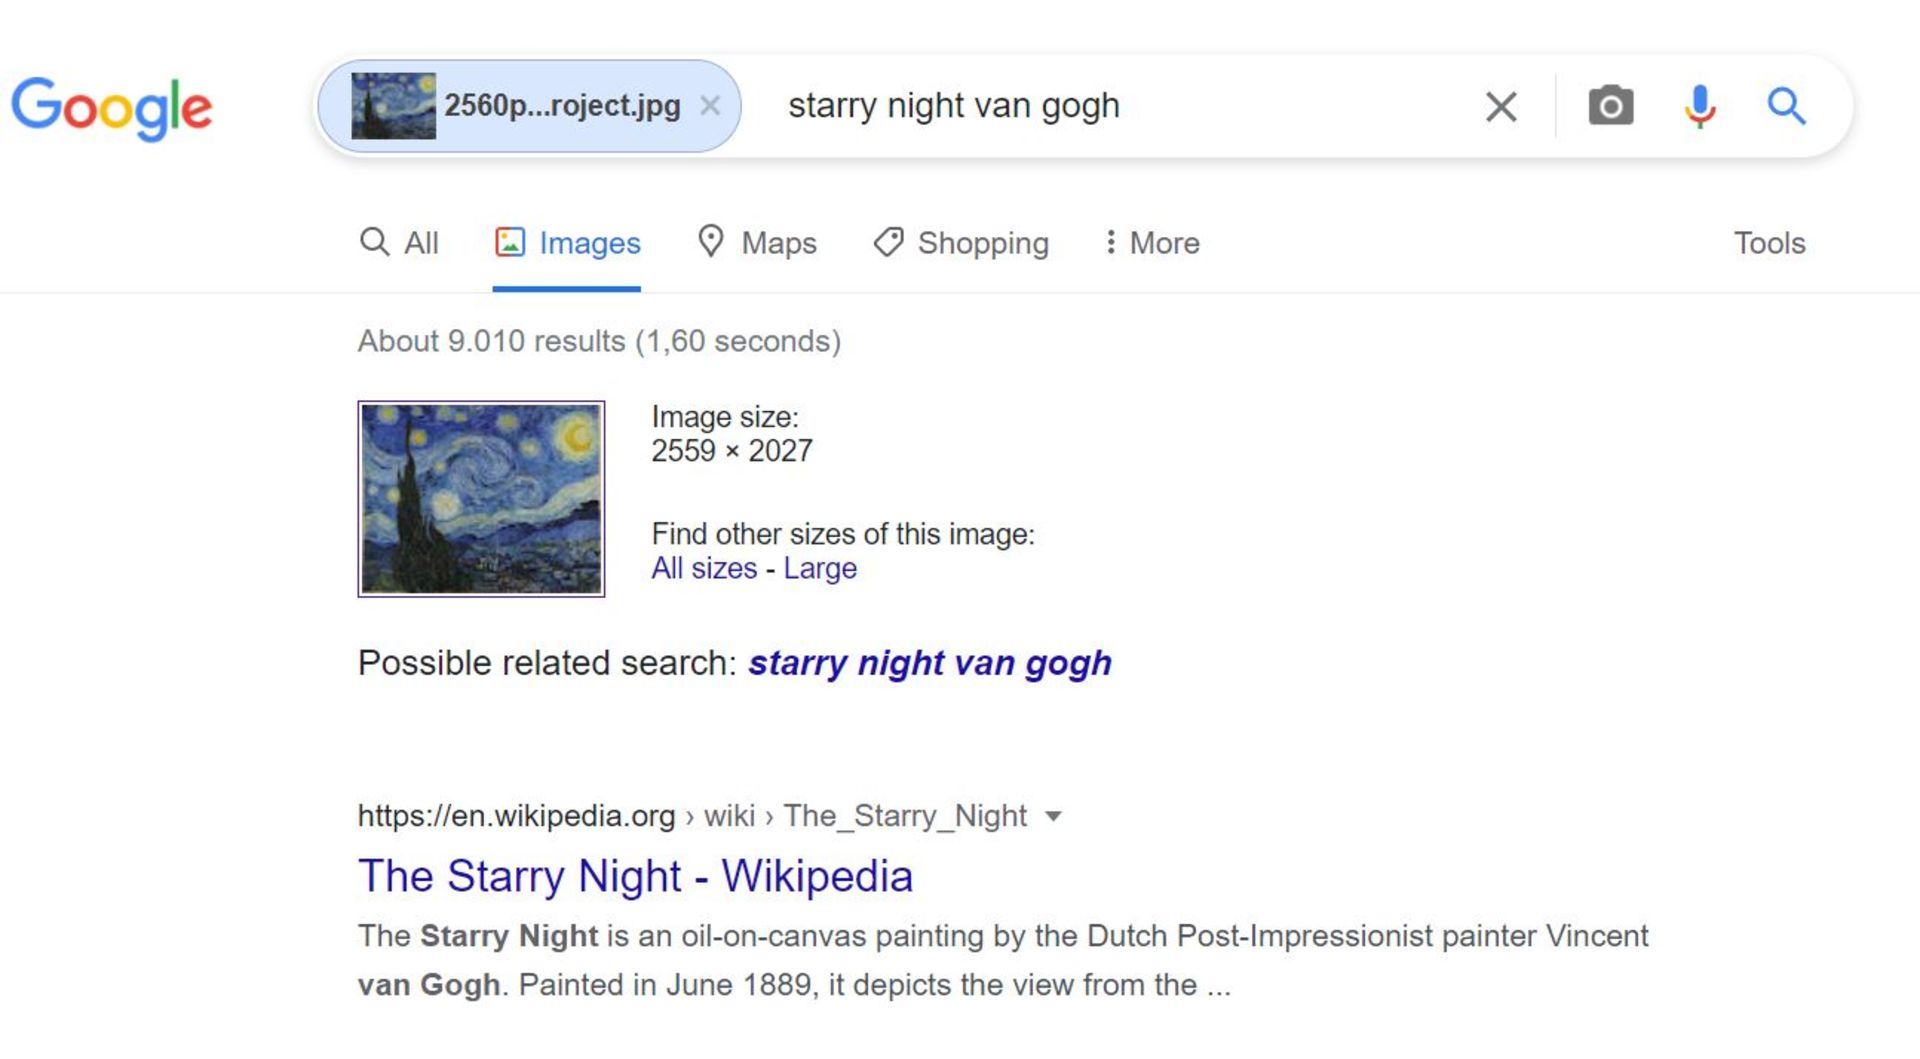
Task: Start voice search with microphone
Action: (1699, 106)
